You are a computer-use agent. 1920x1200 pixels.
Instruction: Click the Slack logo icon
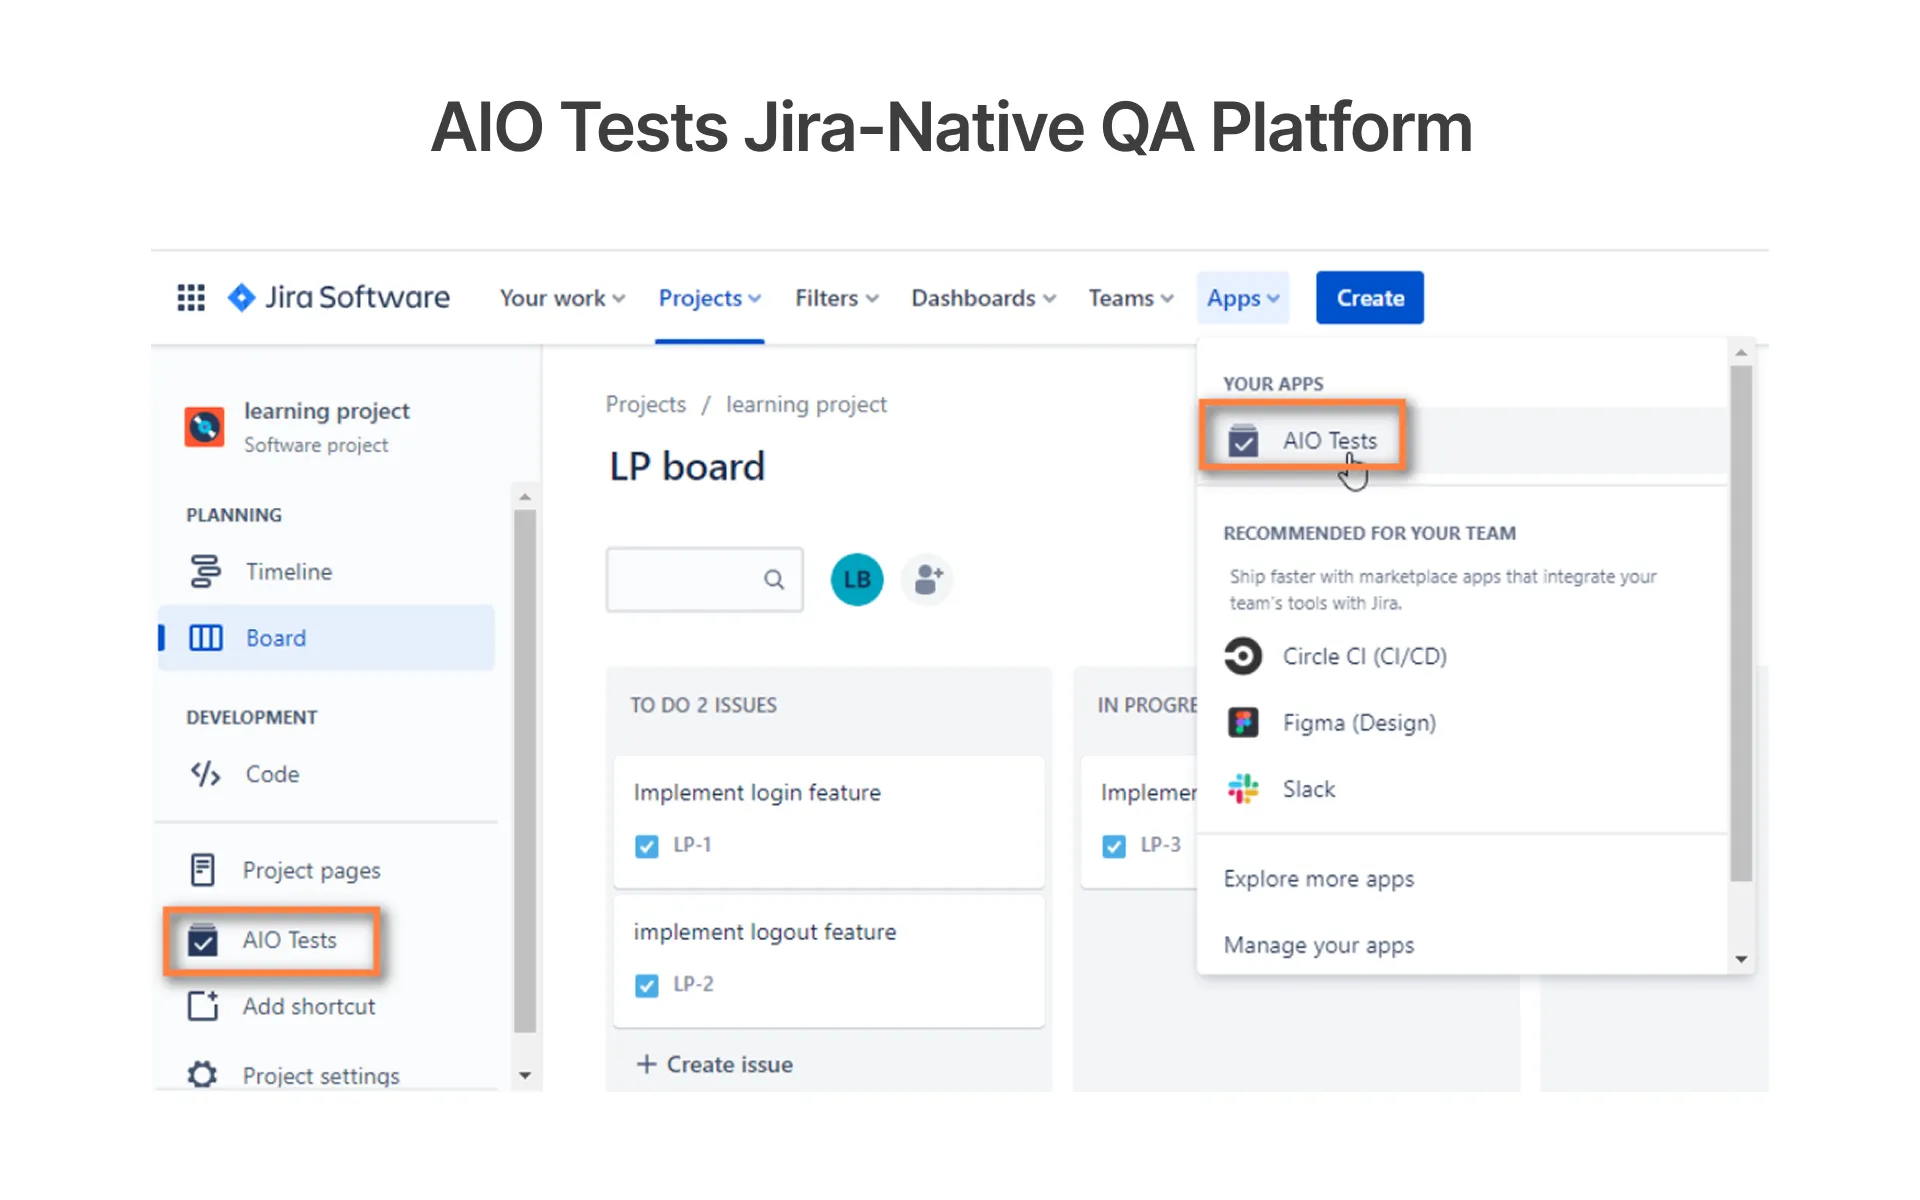[x=1243, y=789]
